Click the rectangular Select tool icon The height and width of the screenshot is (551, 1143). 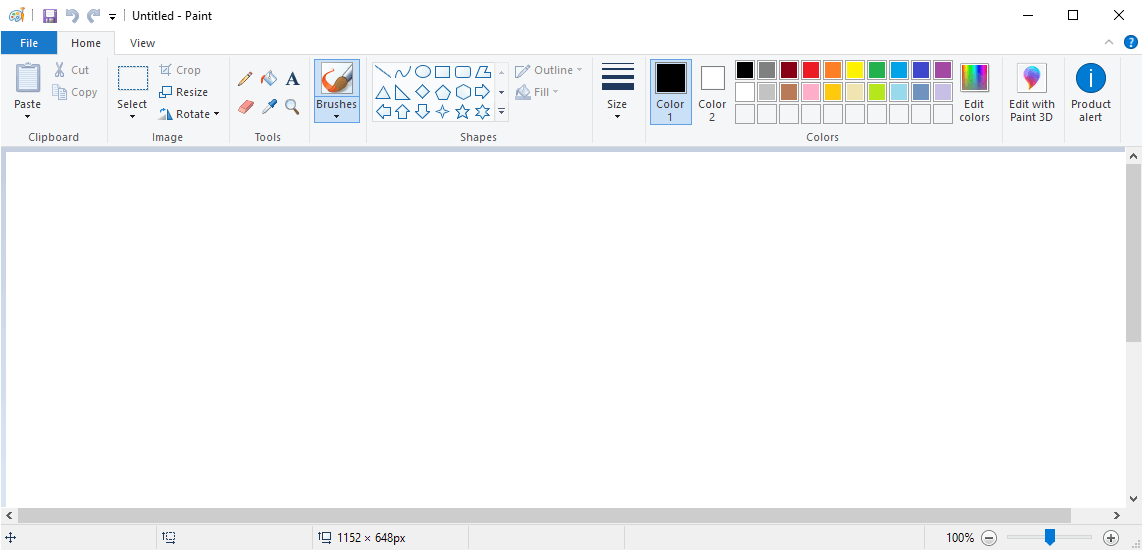(133, 78)
